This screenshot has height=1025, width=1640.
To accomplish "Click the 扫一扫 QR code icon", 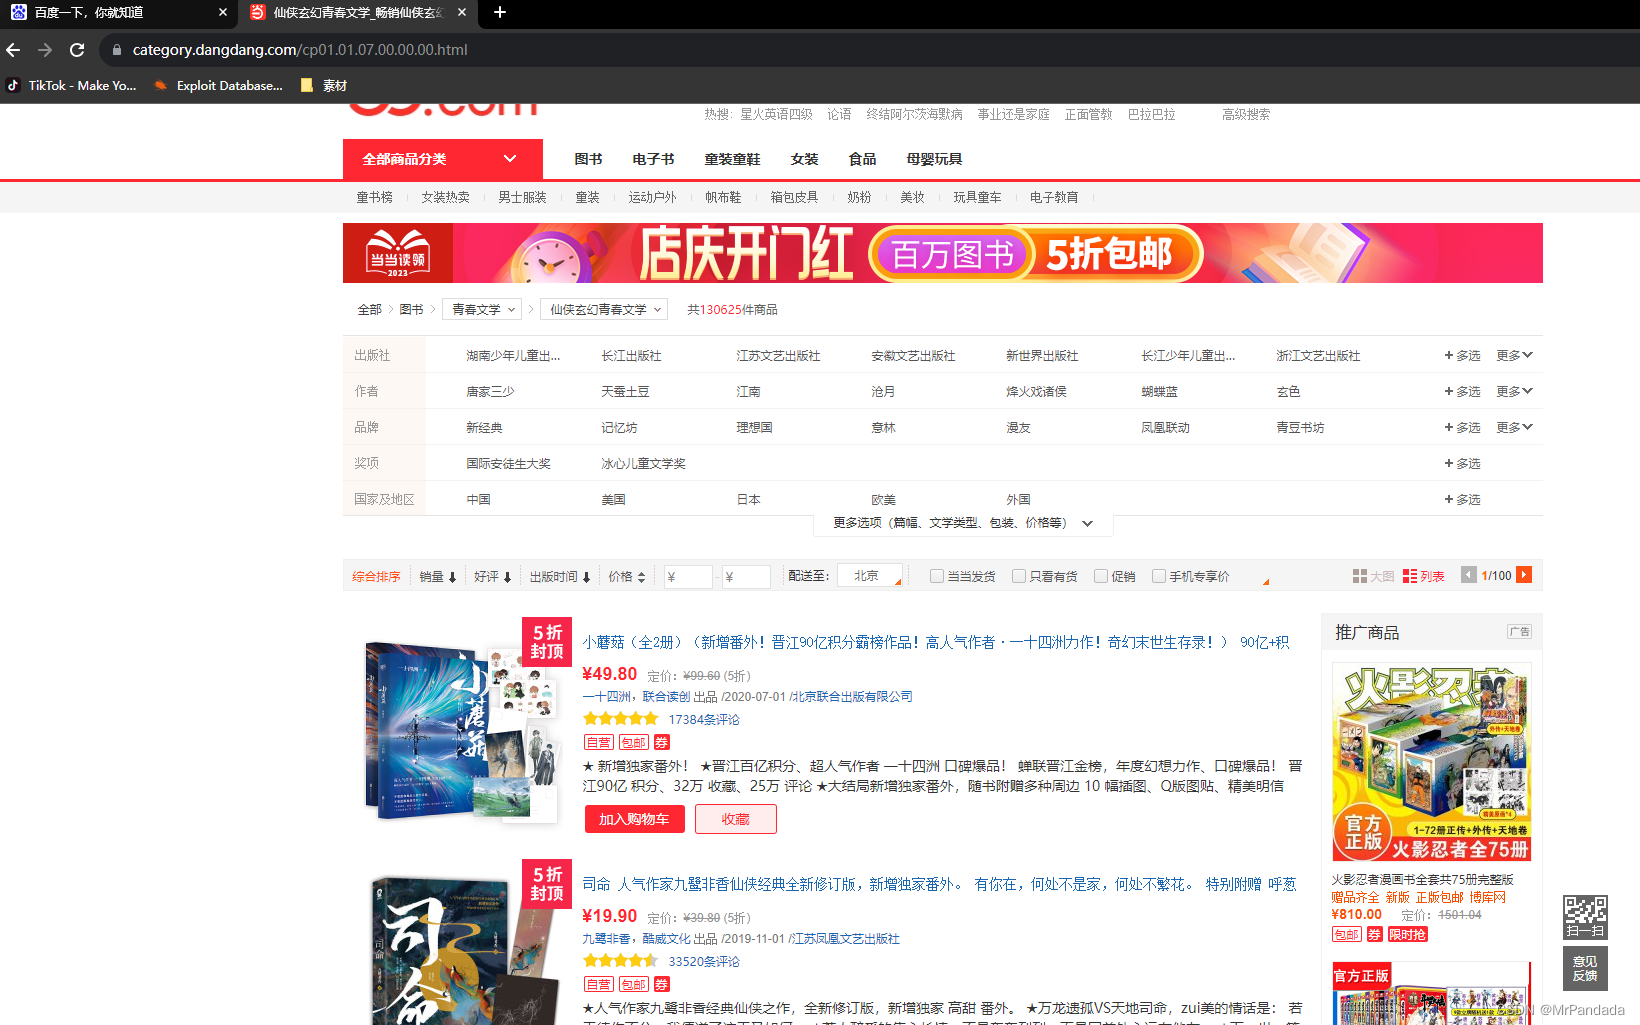I will pyautogui.click(x=1585, y=917).
